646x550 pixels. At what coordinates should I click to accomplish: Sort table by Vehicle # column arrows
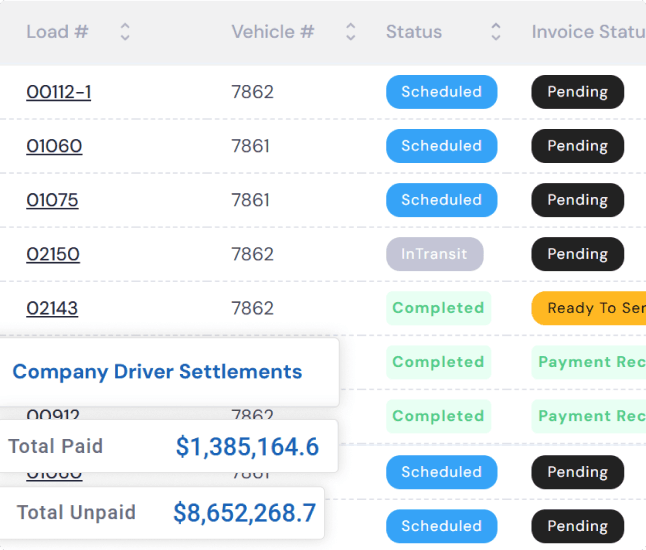coord(350,32)
